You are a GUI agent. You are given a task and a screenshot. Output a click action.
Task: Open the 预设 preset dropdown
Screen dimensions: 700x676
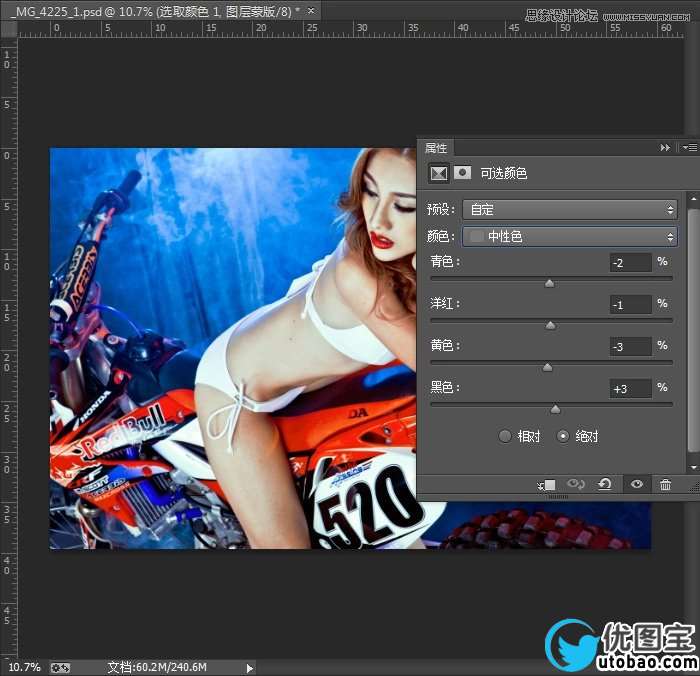[570, 209]
